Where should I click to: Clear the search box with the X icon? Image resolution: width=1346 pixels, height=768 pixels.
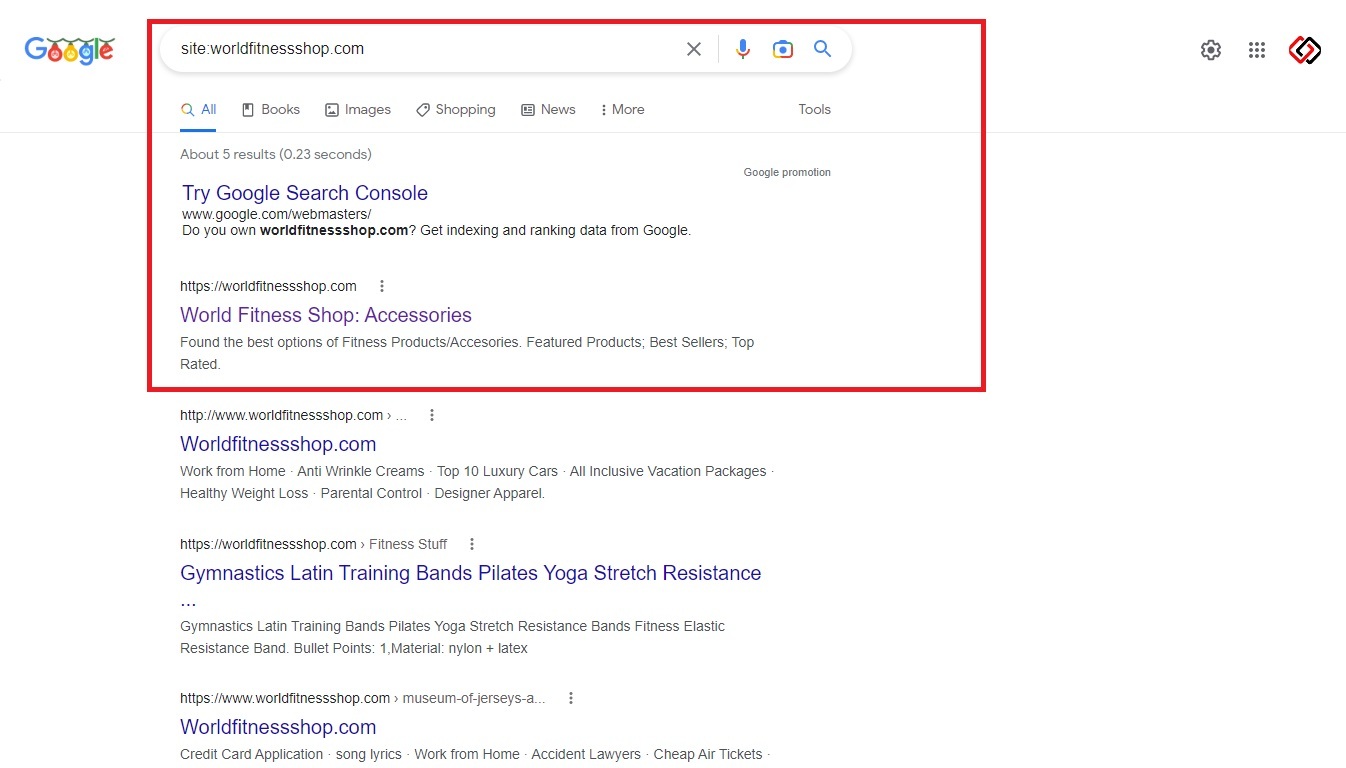[x=693, y=49]
